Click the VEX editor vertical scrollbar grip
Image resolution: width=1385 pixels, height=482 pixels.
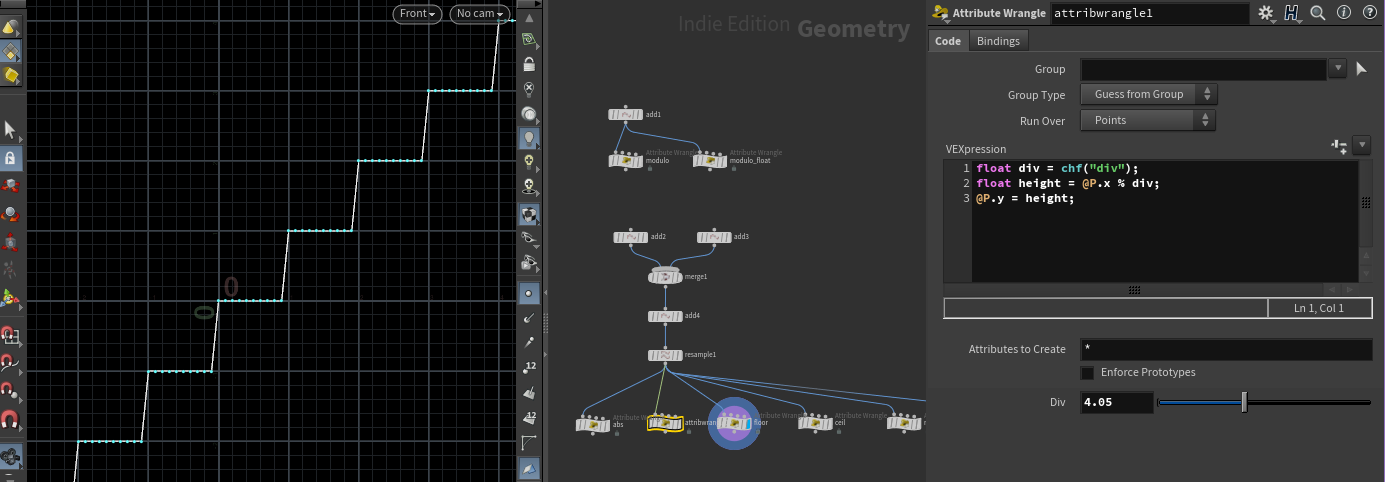click(1366, 202)
